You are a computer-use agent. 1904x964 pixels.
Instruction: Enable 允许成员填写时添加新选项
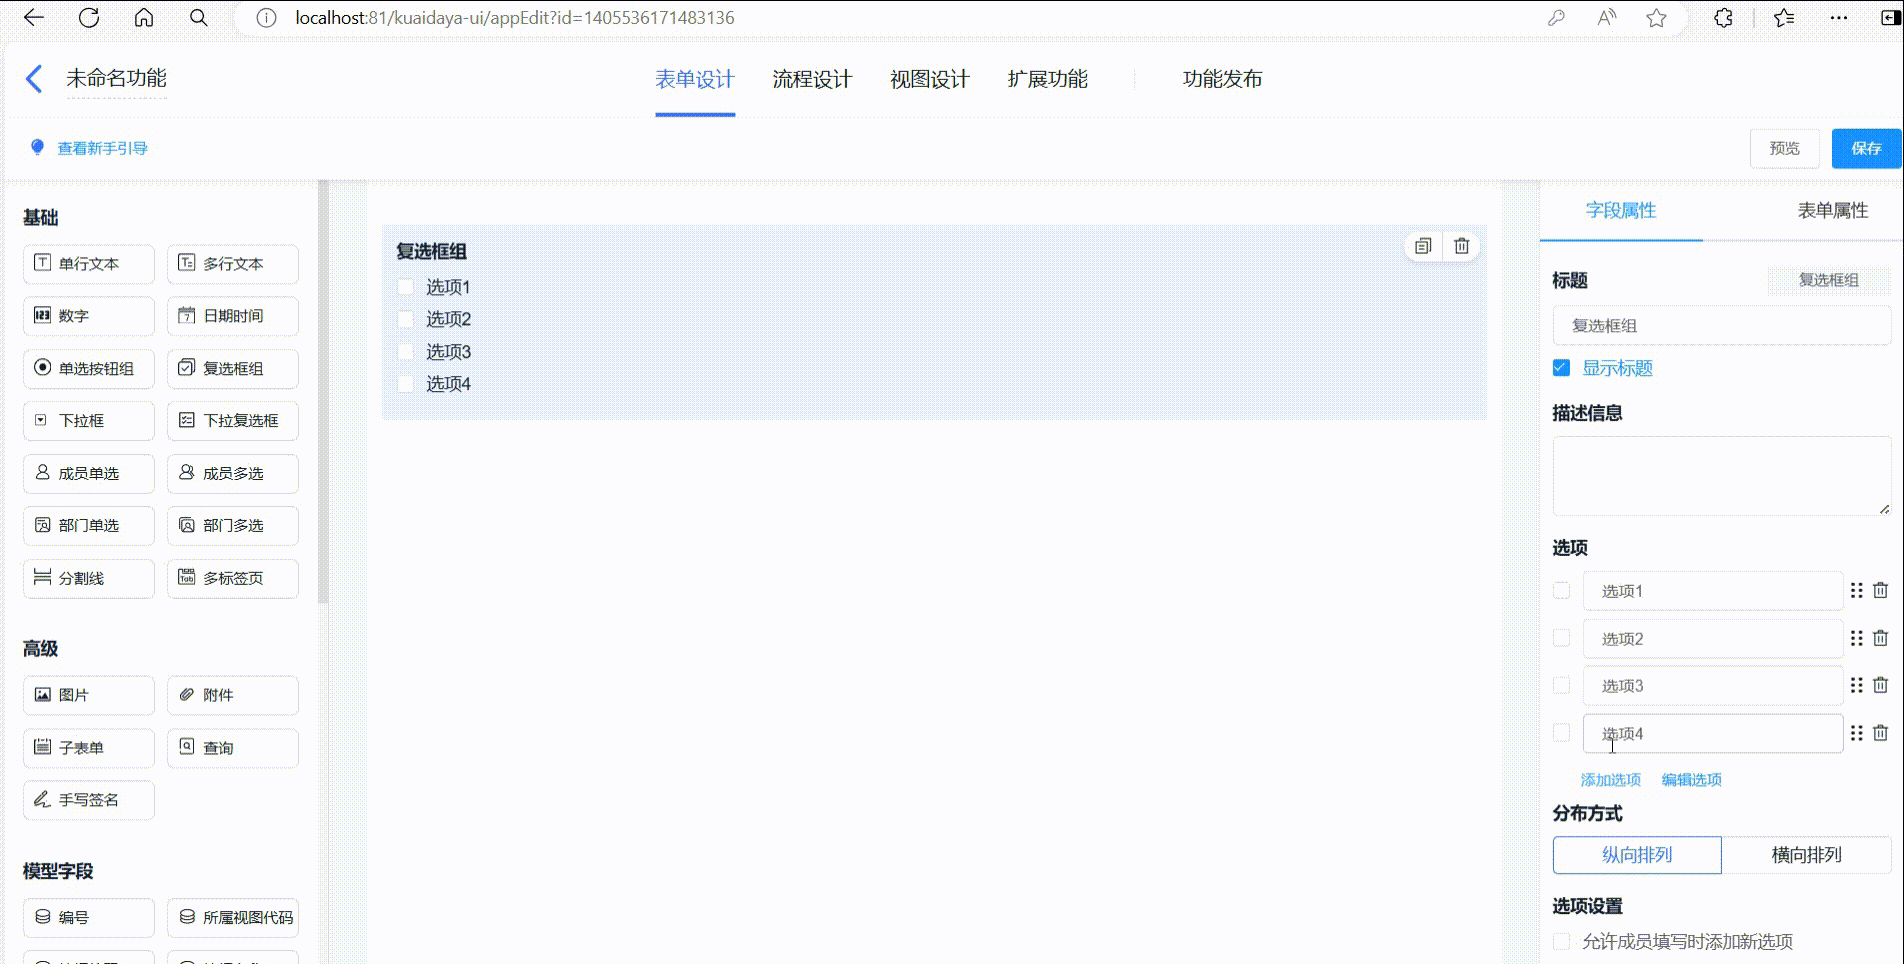click(1561, 941)
